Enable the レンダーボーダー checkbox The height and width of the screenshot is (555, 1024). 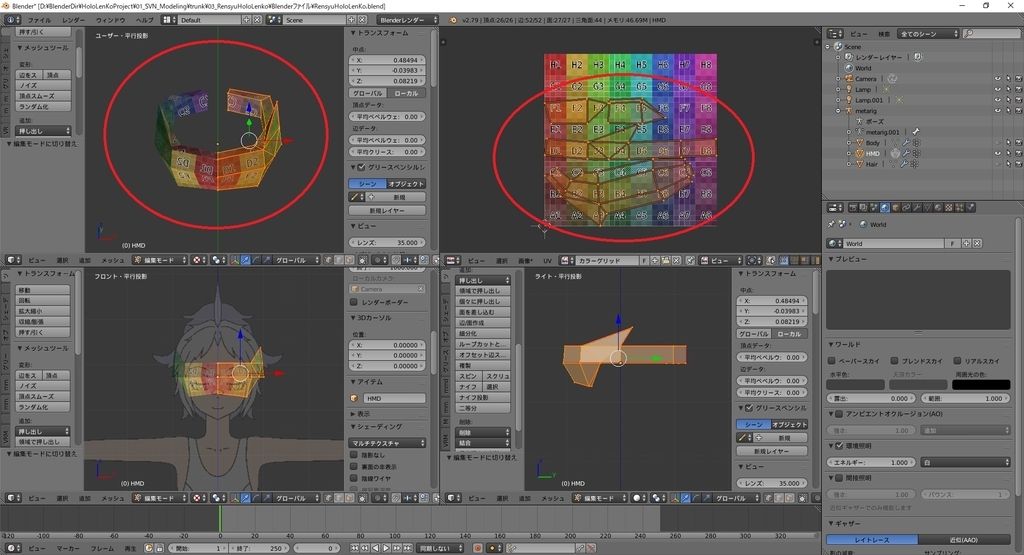(x=354, y=302)
